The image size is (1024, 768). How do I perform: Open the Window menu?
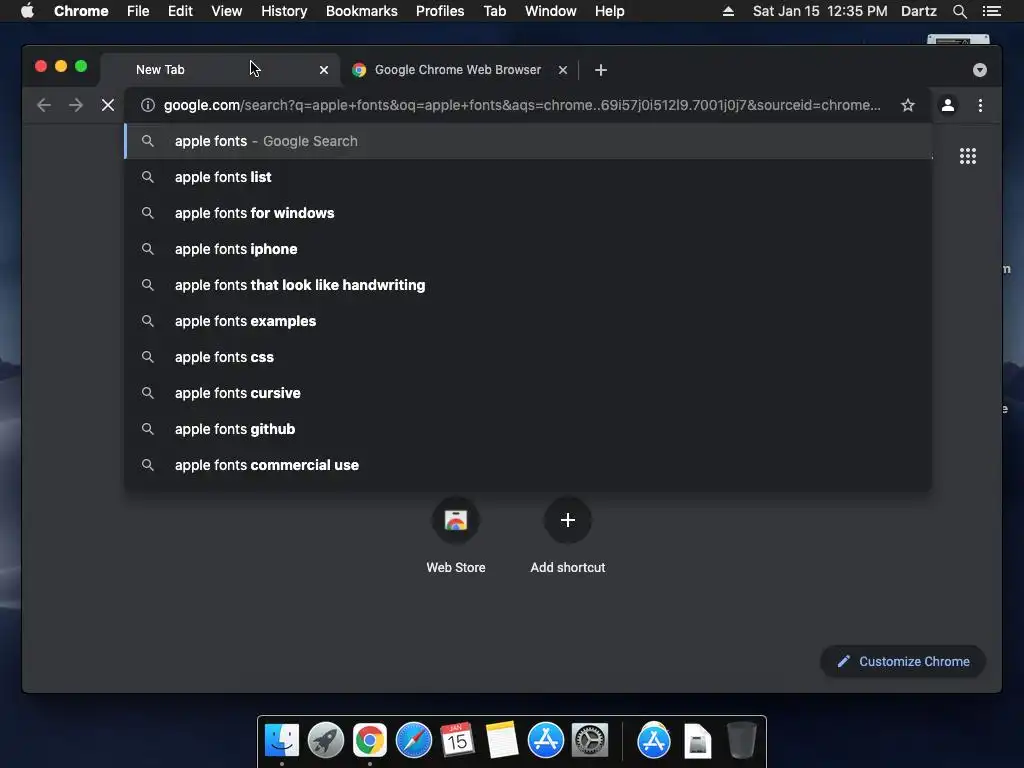click(551, 11)
